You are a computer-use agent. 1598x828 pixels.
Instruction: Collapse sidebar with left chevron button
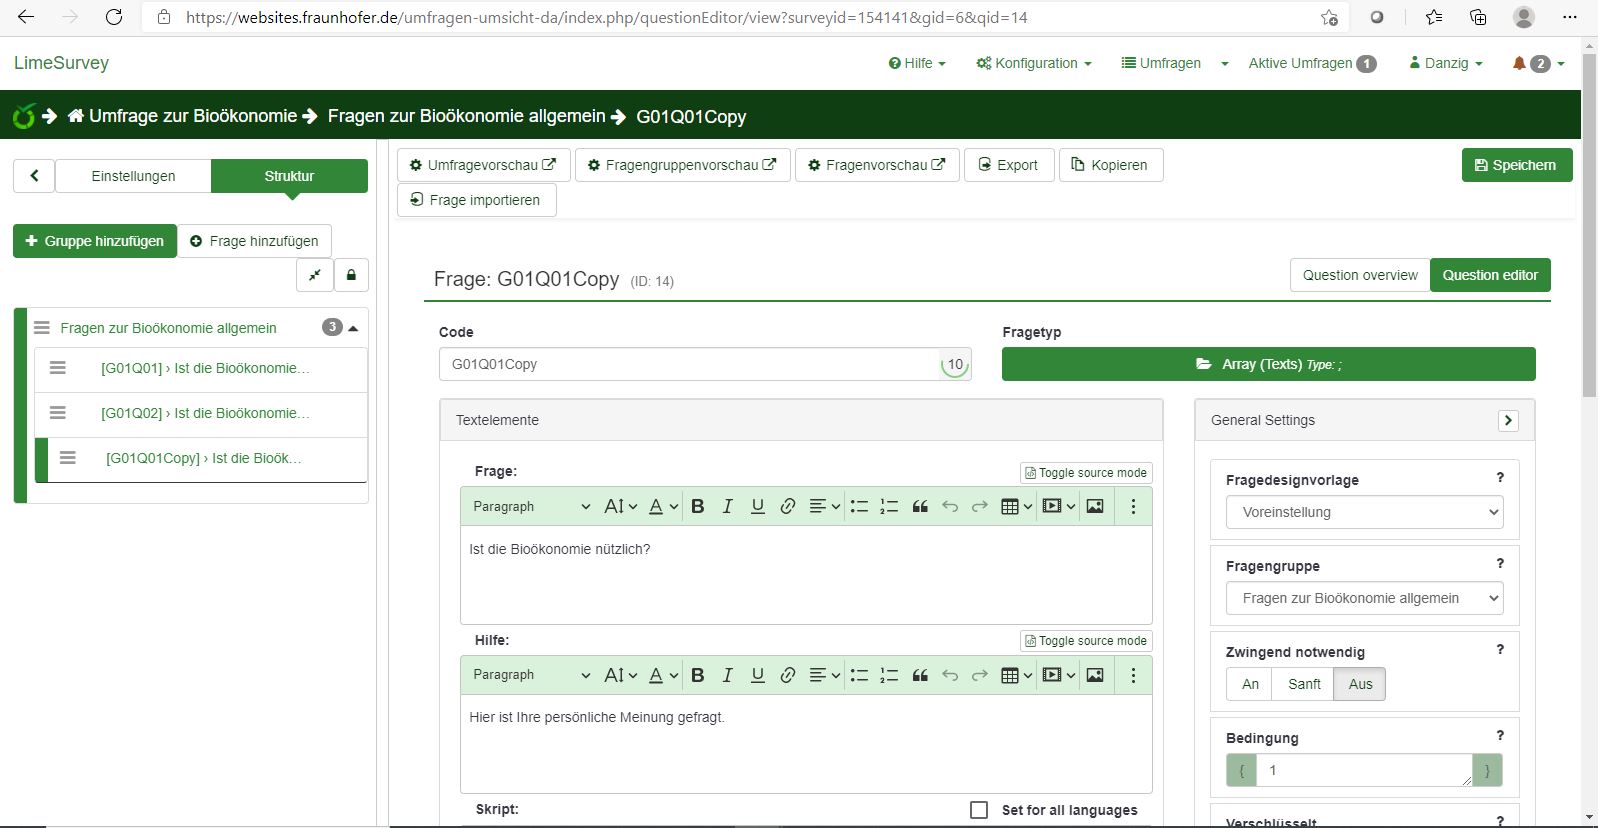click(34, 176)
